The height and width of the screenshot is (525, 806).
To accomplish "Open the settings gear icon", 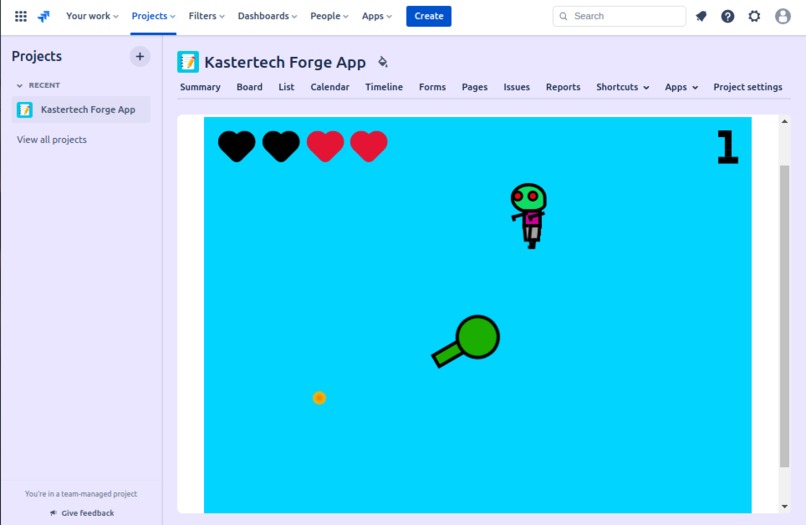I will tap(754, 16).
